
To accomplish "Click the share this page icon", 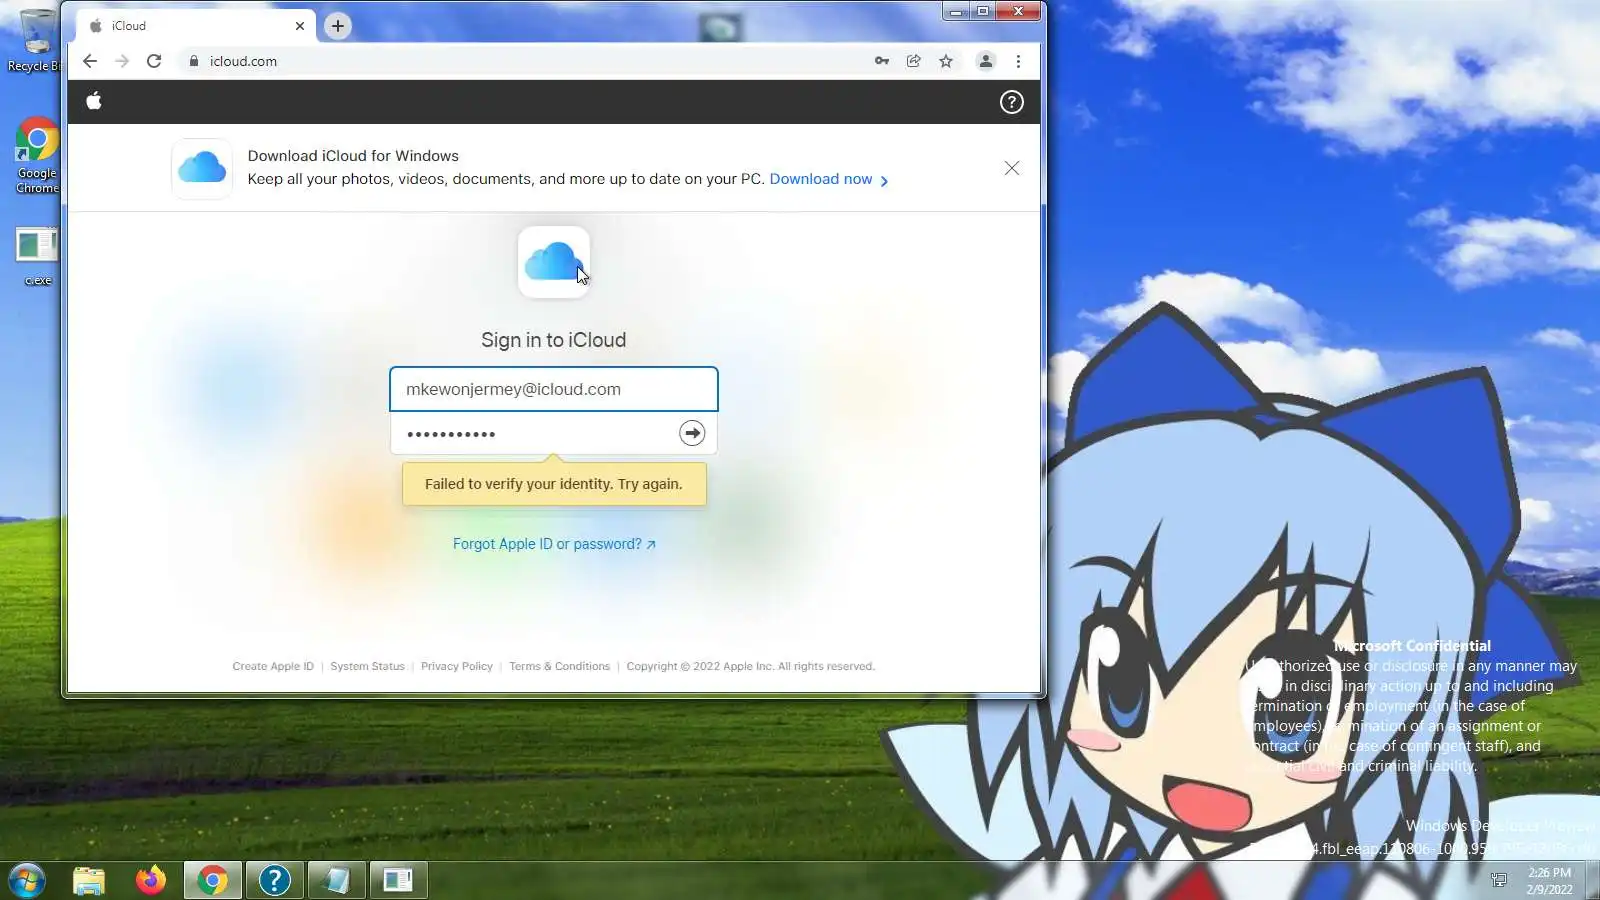I will (914, 61).
